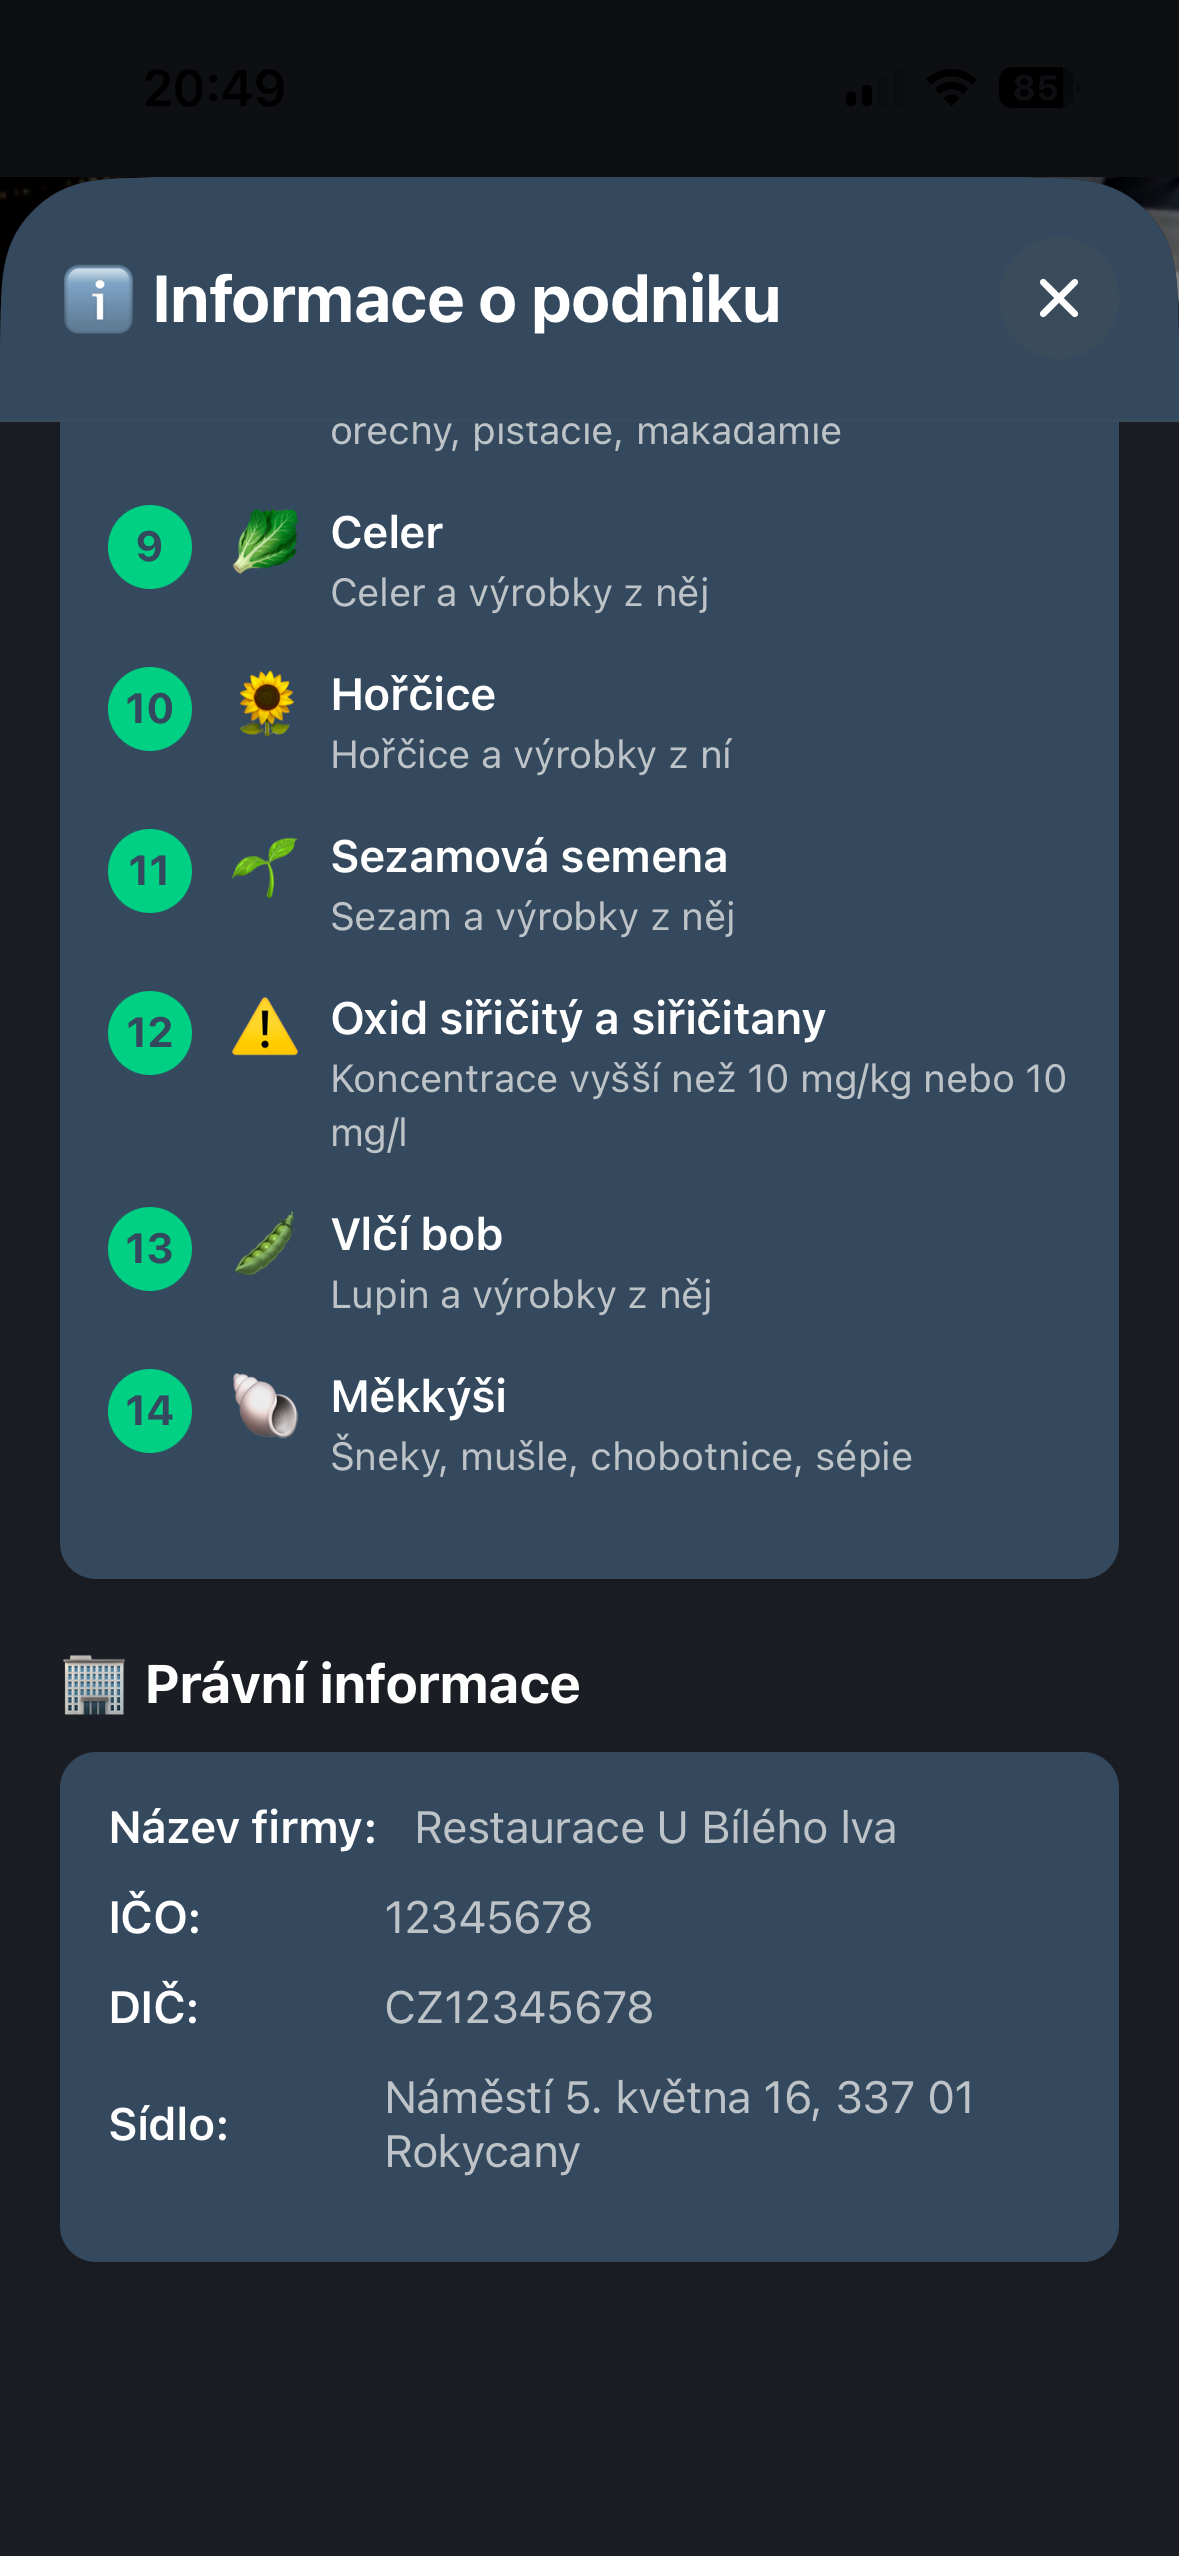Click the pea pod icon beside Vlčí bob
Screen dimensions: 1179x2556
coord(266,1248)
